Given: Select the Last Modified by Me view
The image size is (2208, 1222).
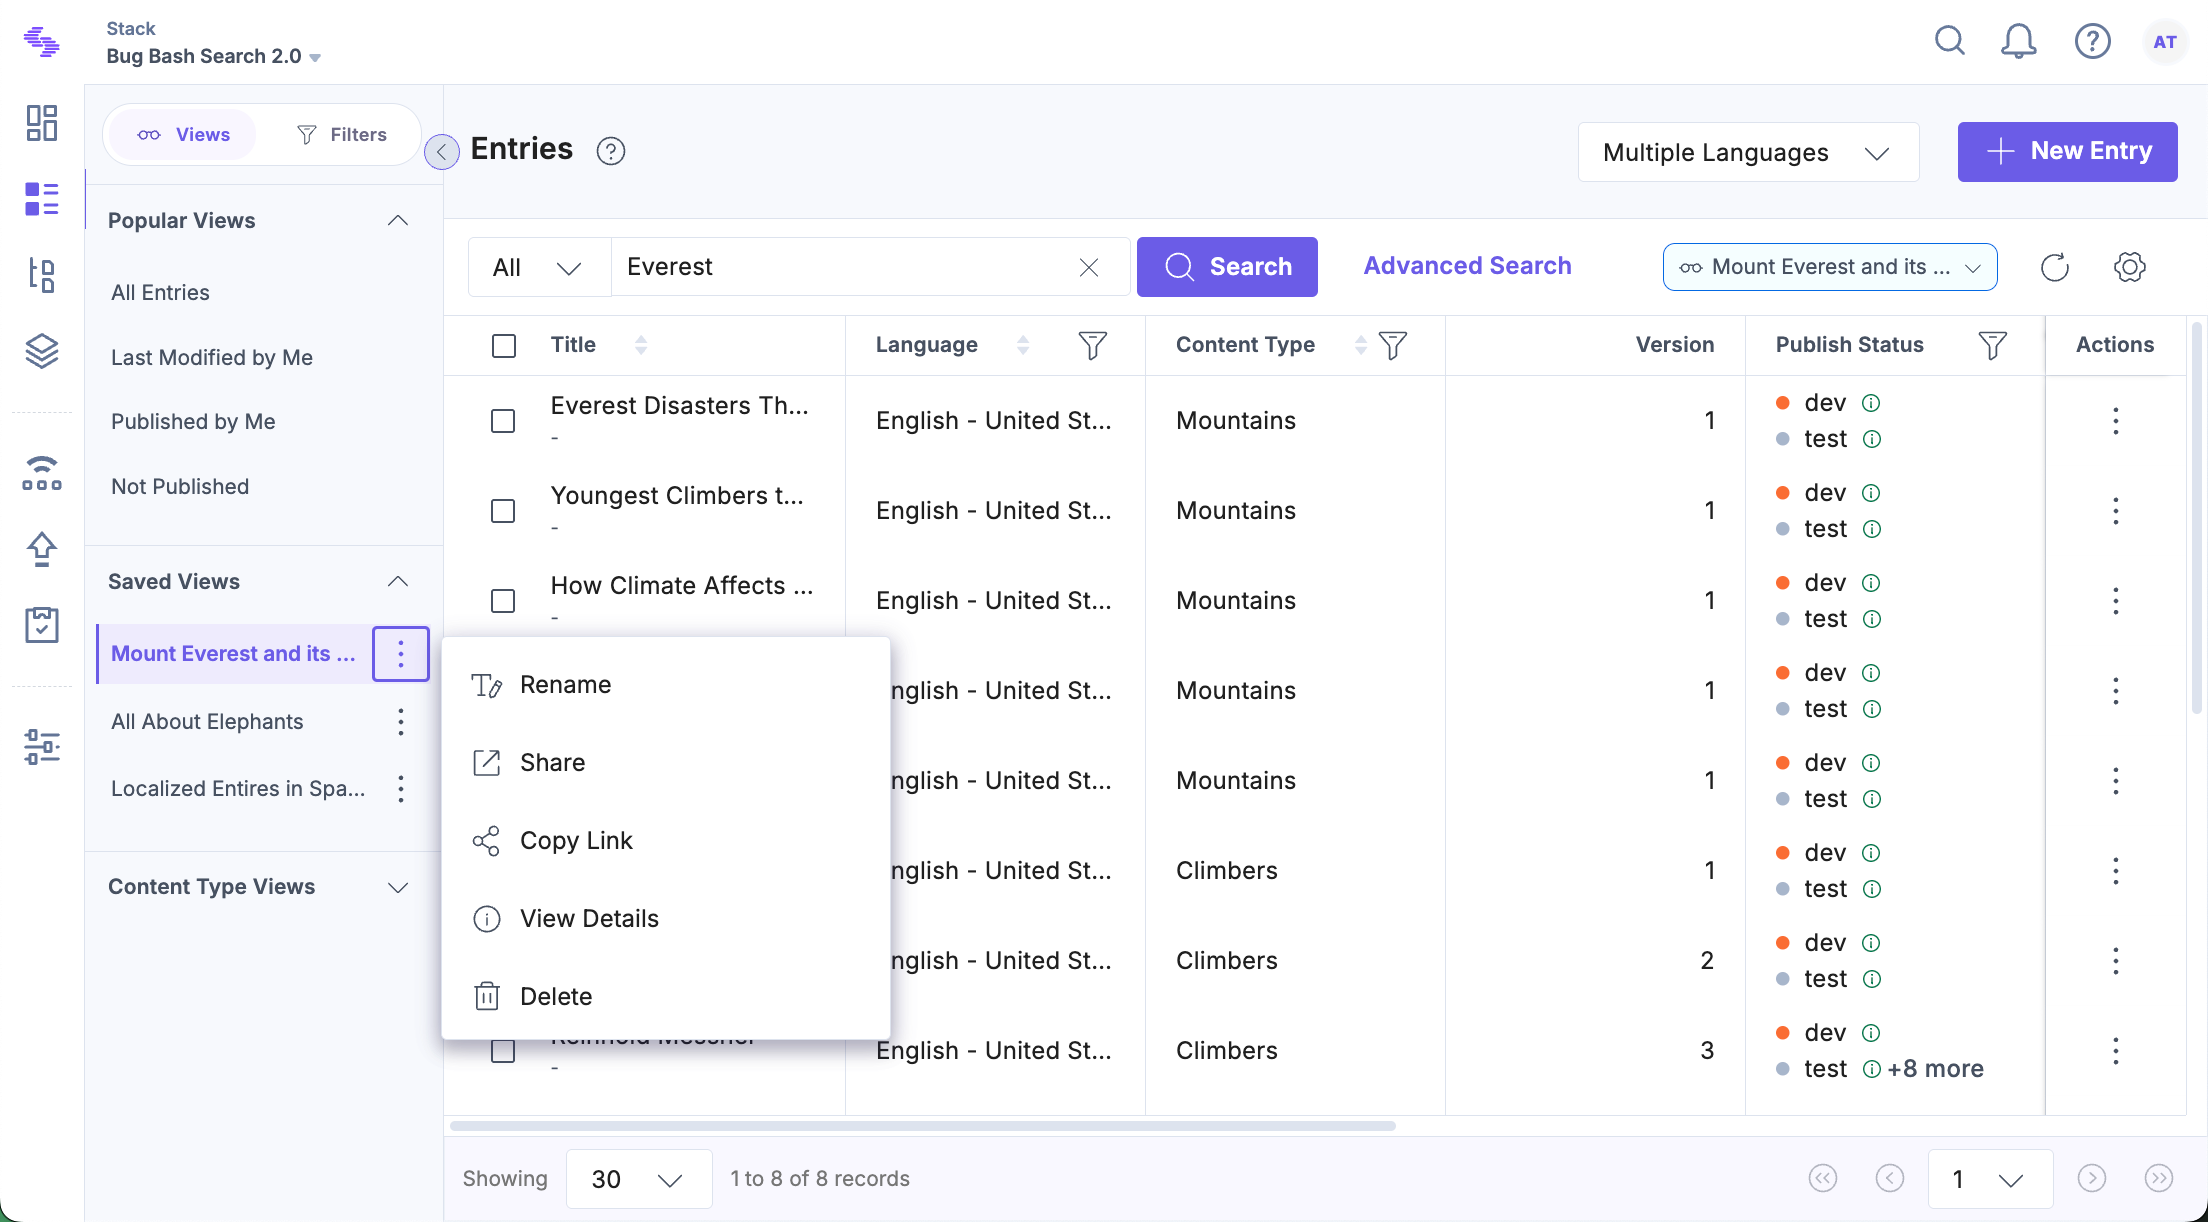Looking at the screenshot, I should (212, 358).
